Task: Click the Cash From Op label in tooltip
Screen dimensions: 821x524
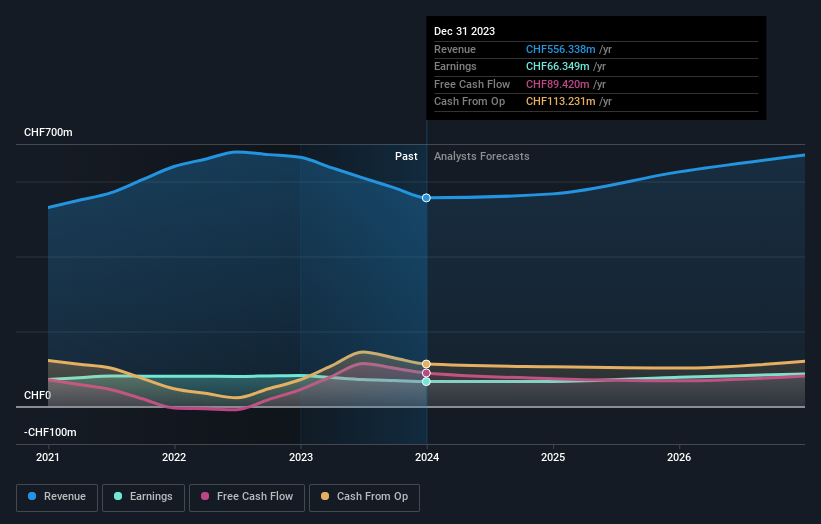Action: [x=469, y=102]
